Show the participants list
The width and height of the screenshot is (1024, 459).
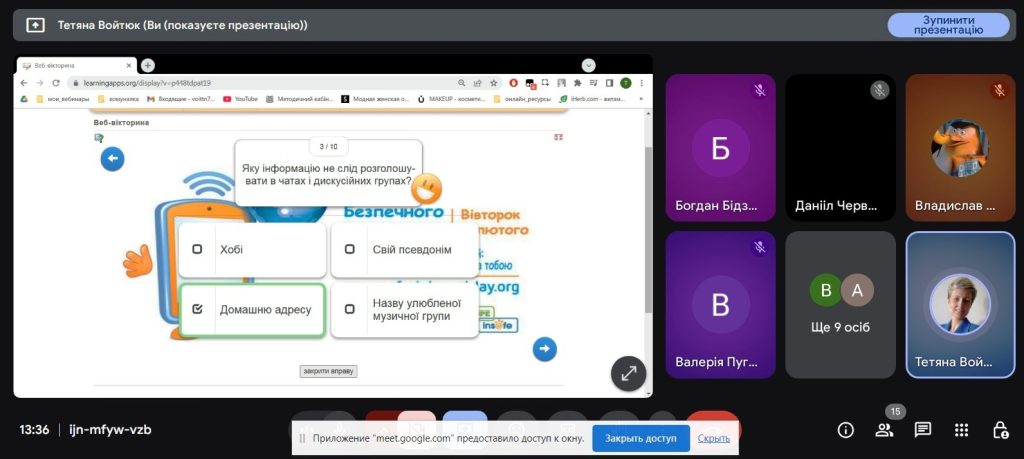click(x=884, y=430)
